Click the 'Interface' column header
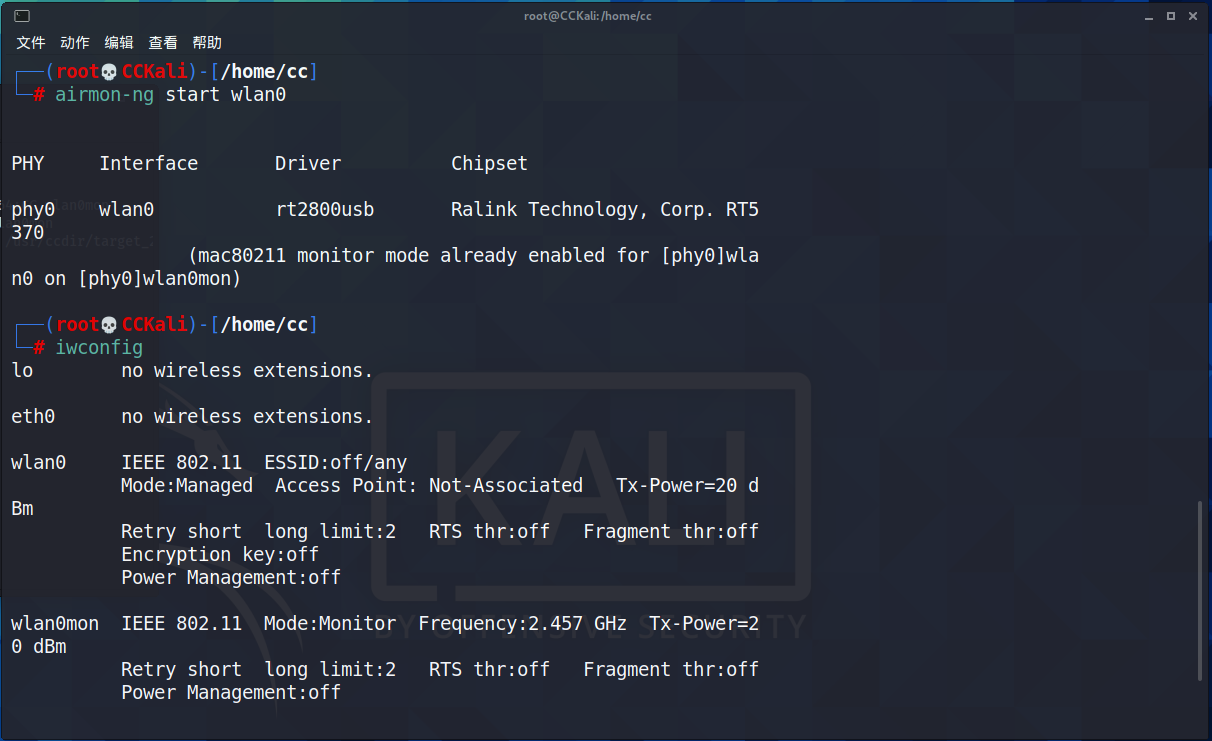Image resolution: width=1212 pixels, height=741 pixels. [149, 163]
